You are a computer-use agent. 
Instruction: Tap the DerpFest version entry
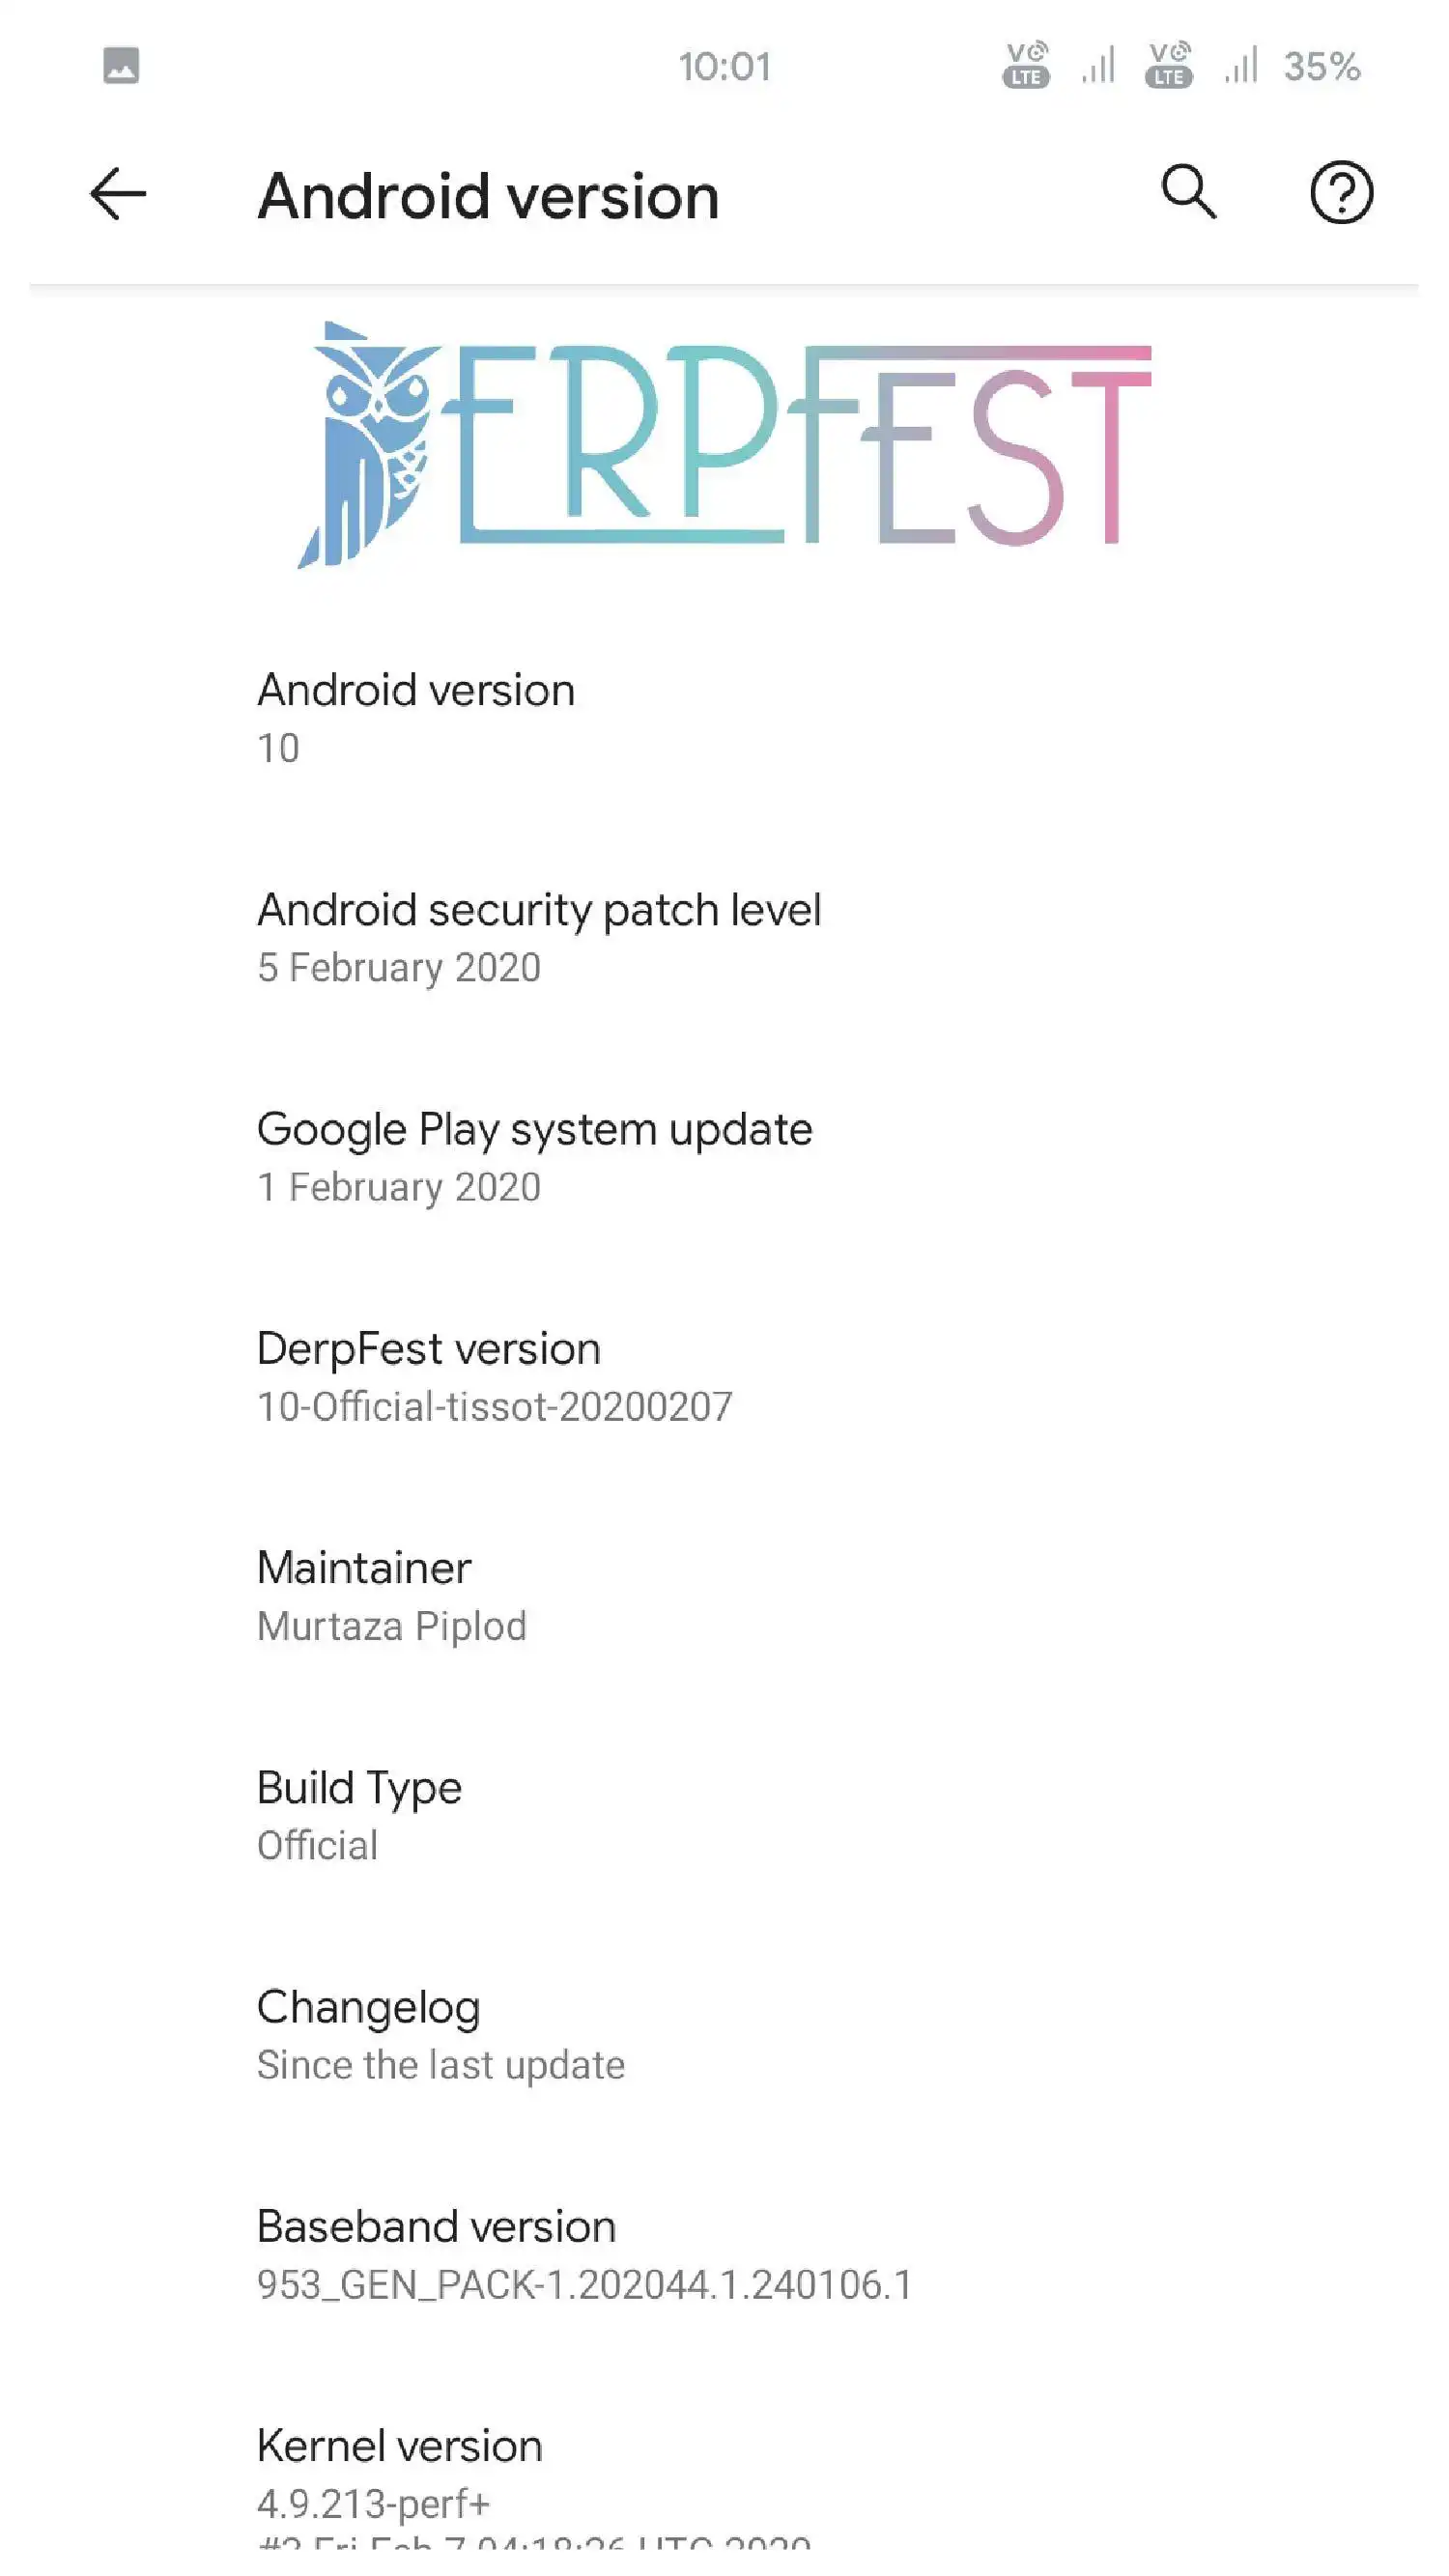pos(724,1376)
